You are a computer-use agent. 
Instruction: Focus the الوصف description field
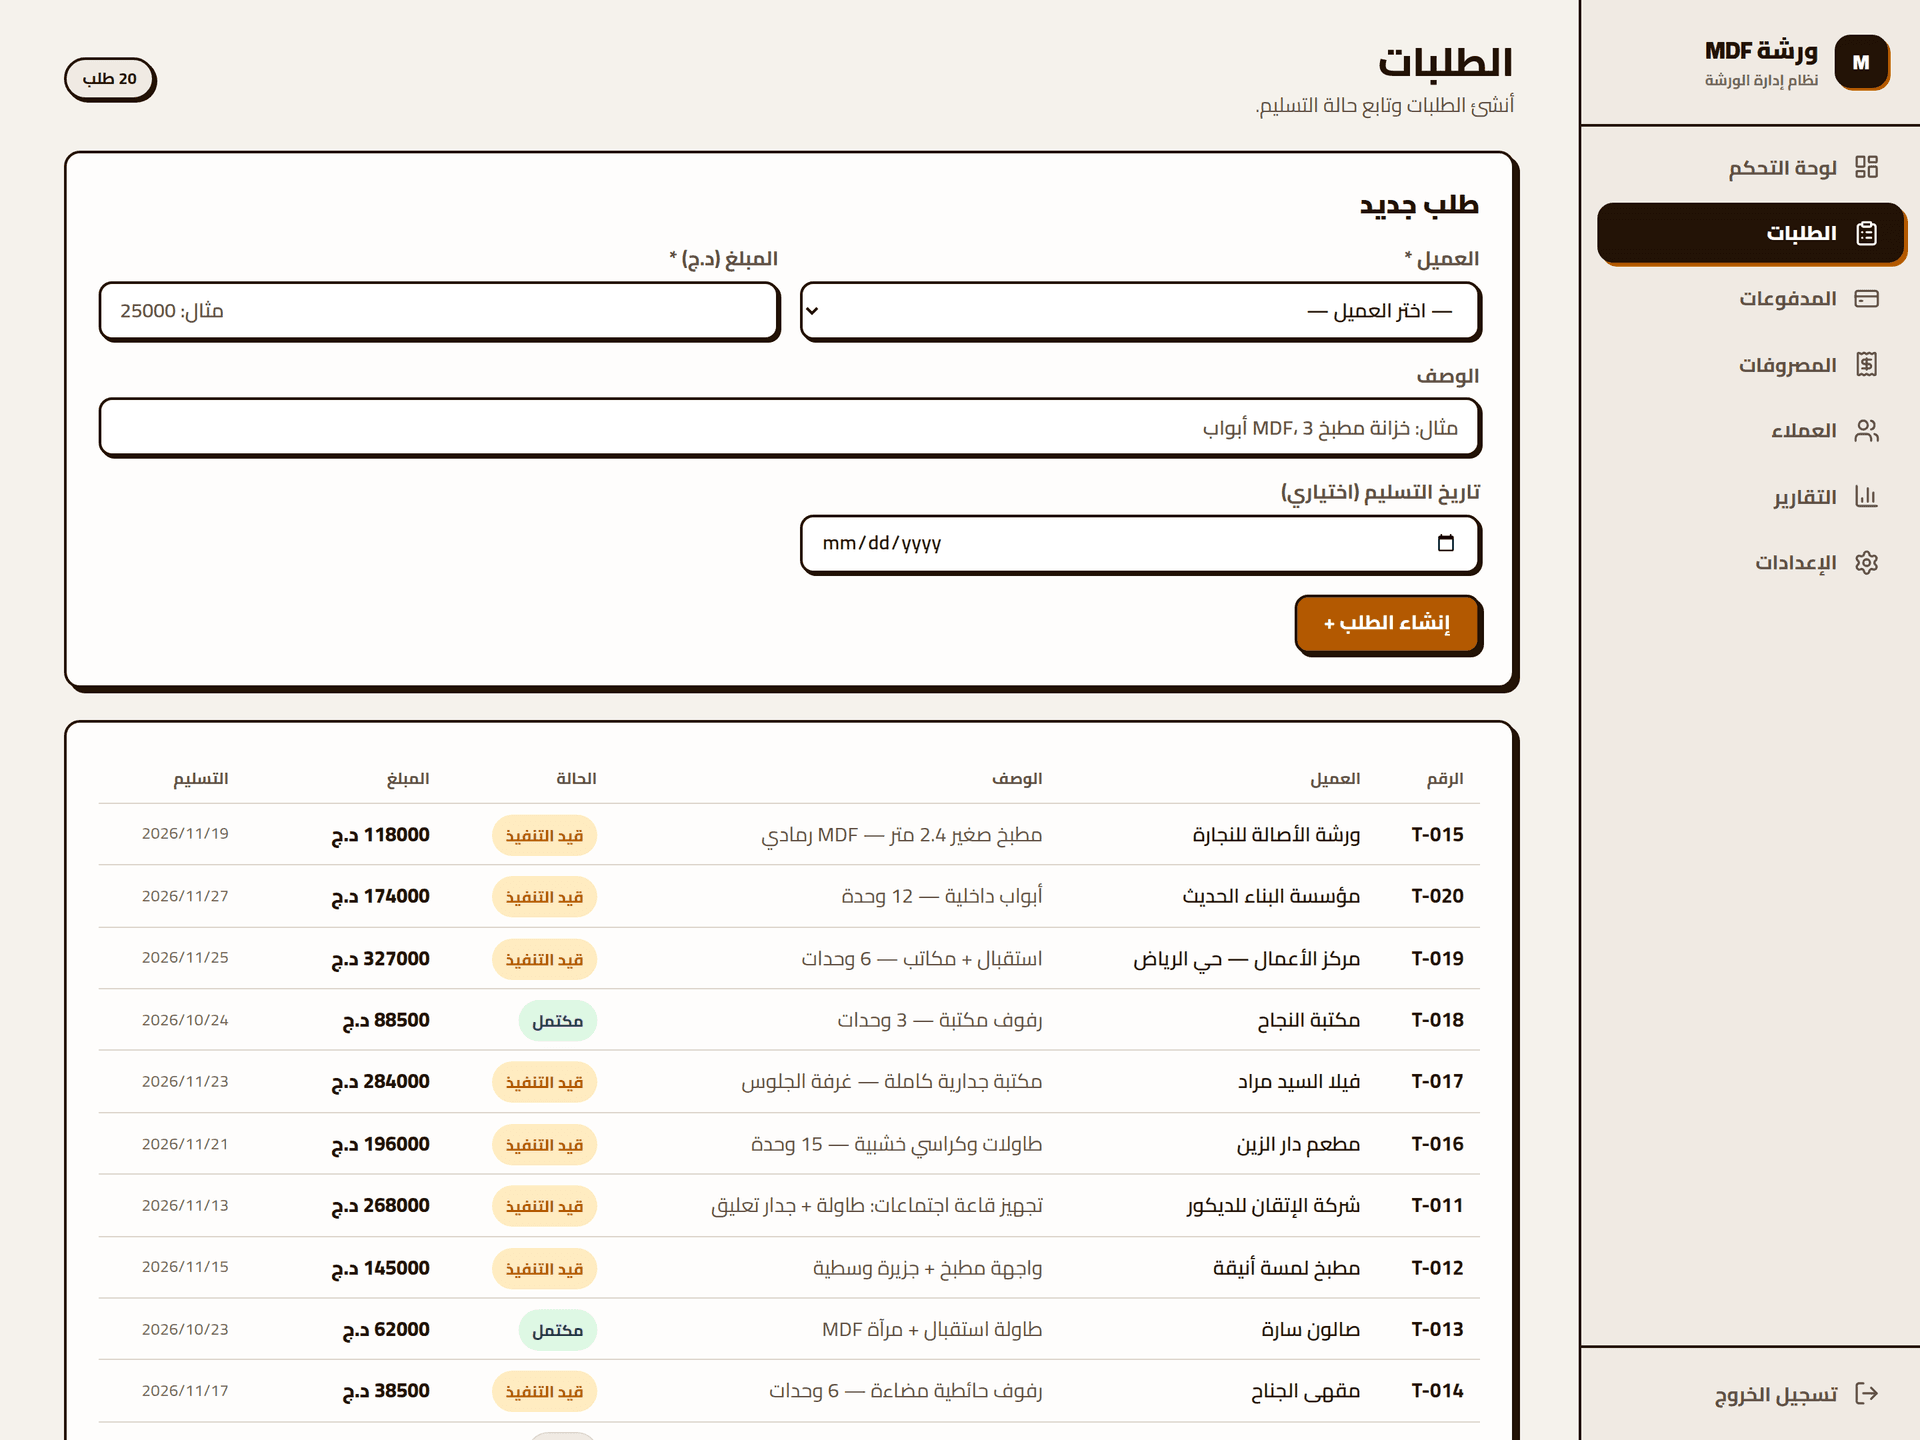click(790, 428)
